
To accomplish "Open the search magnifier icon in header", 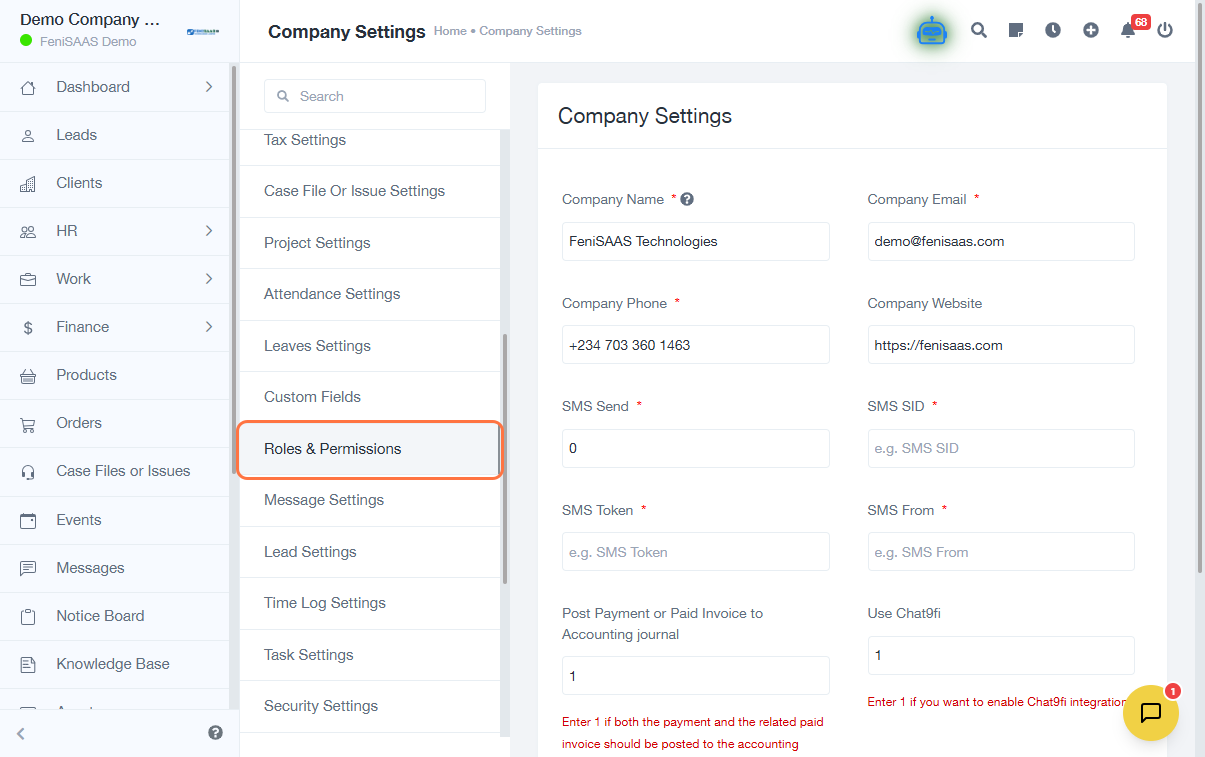I will click(x=979, y=31).
